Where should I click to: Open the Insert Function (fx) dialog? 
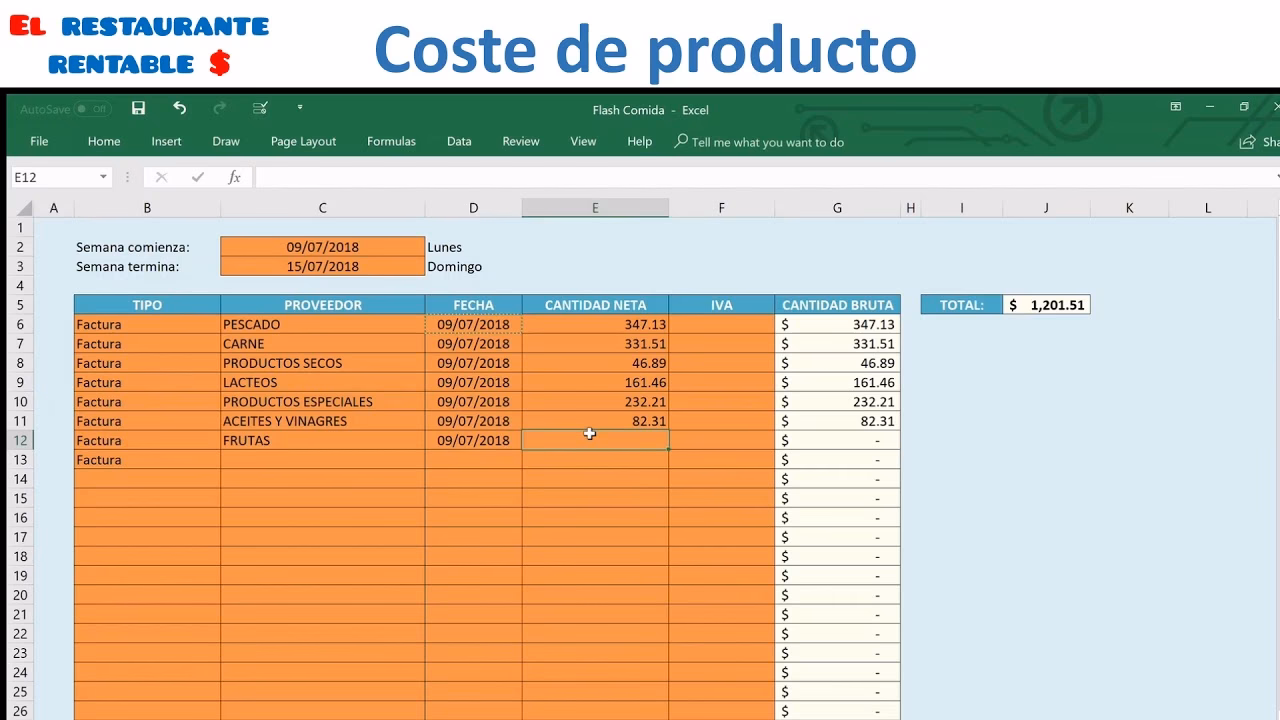point(234,176)
